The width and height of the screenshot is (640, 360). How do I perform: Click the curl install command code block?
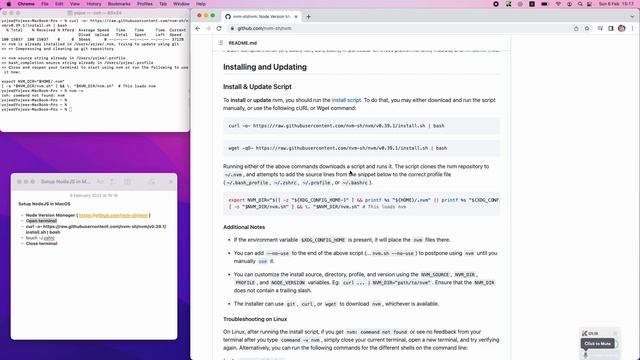(x=361, y=126)
